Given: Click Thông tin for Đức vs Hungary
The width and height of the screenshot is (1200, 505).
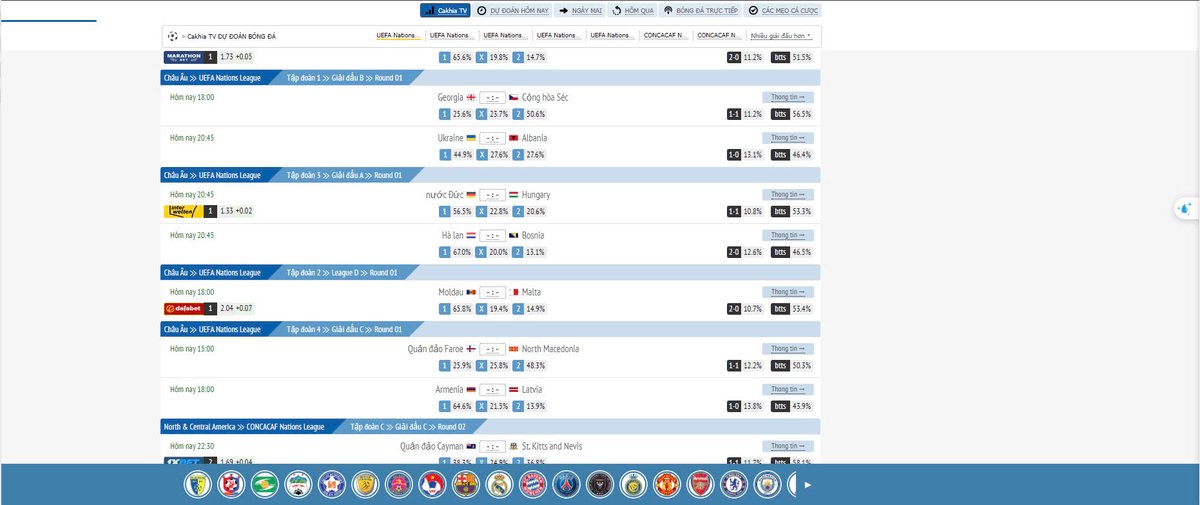Looking at the screenshot, I should point(788,194).
